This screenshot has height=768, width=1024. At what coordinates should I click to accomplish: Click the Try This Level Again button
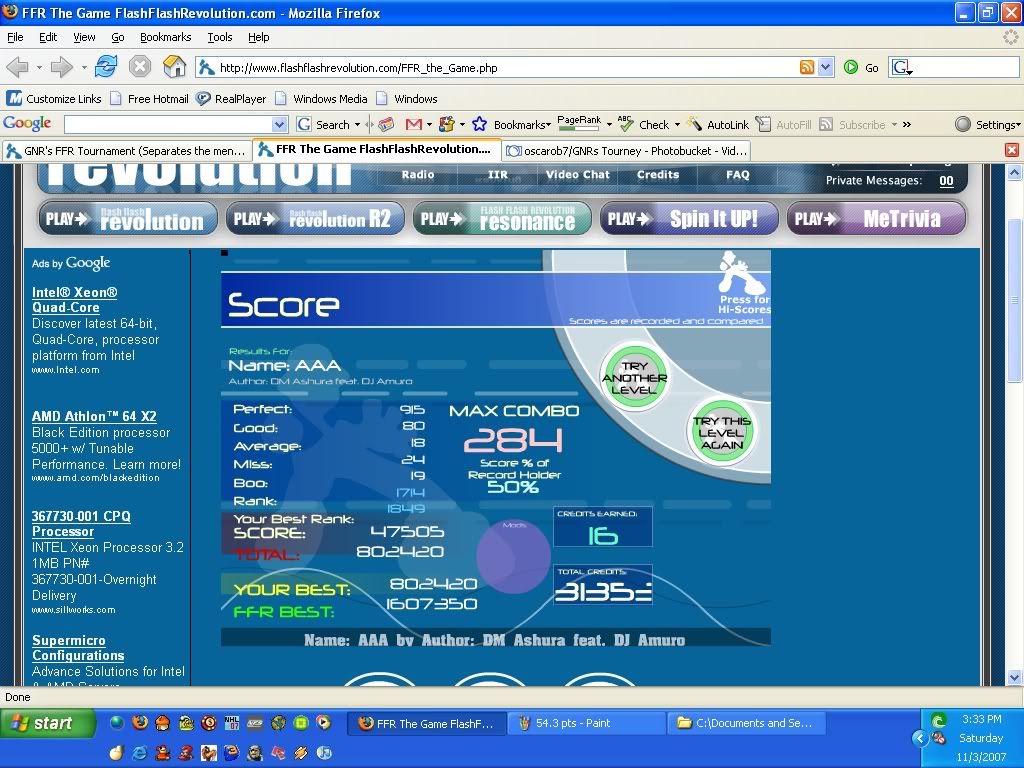pyautogui.click(x=721, y=434)
